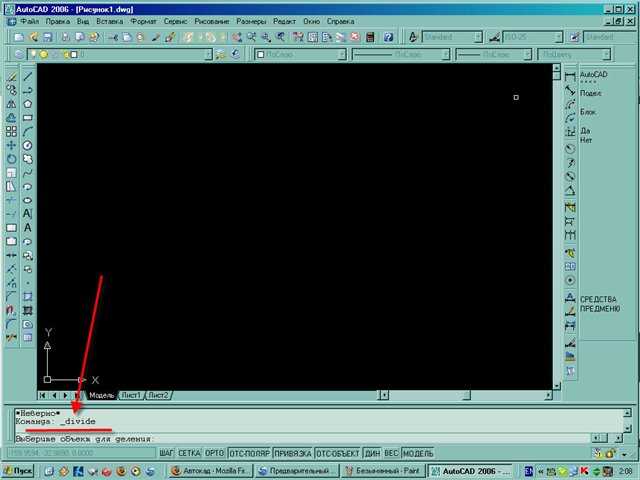Switch to the Лист1 layout tab
This screenshot has height=480, width=640.
[131, 395]
